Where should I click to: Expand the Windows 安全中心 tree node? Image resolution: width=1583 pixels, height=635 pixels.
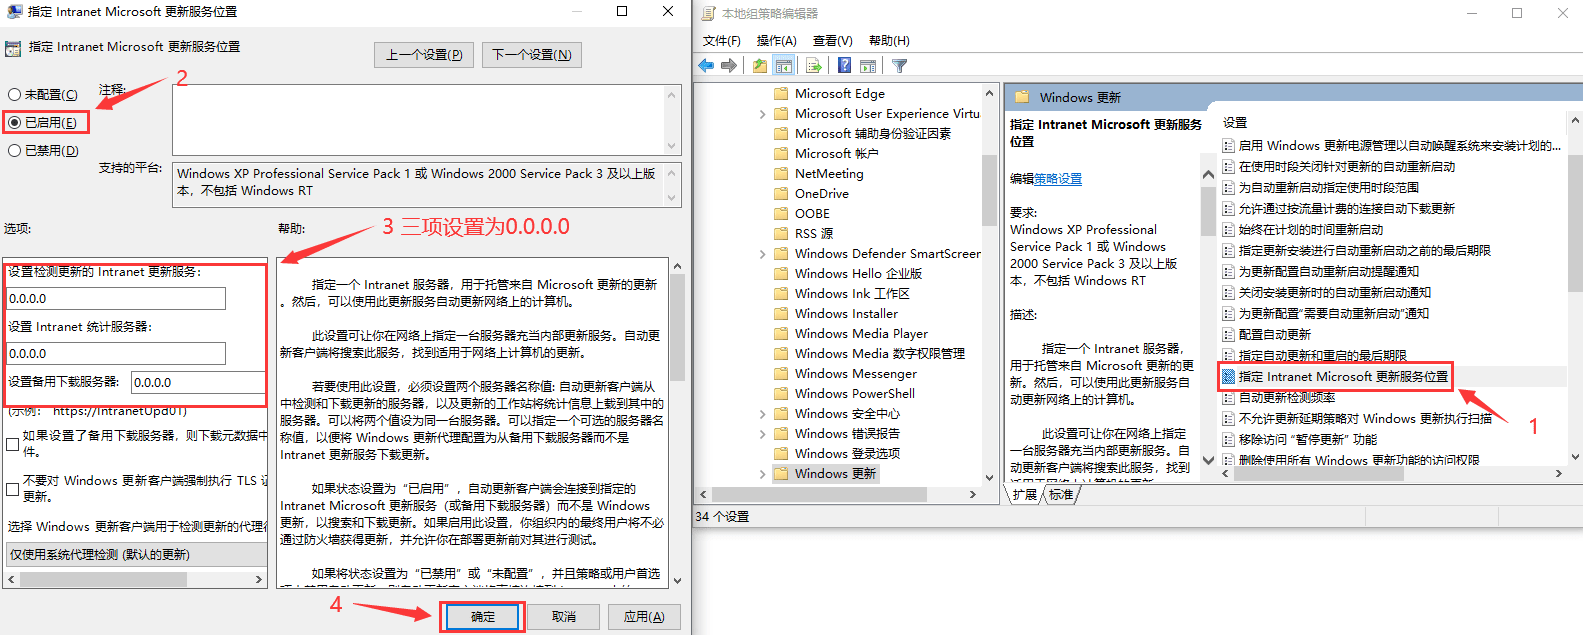(763, 414)
